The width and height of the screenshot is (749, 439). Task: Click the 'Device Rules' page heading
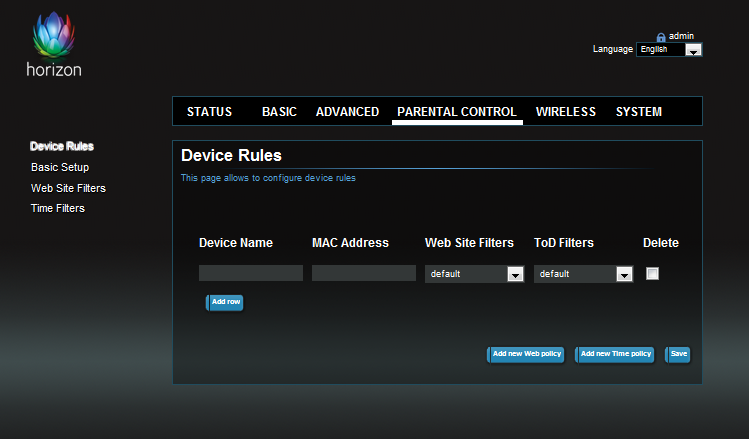(231, 155)
